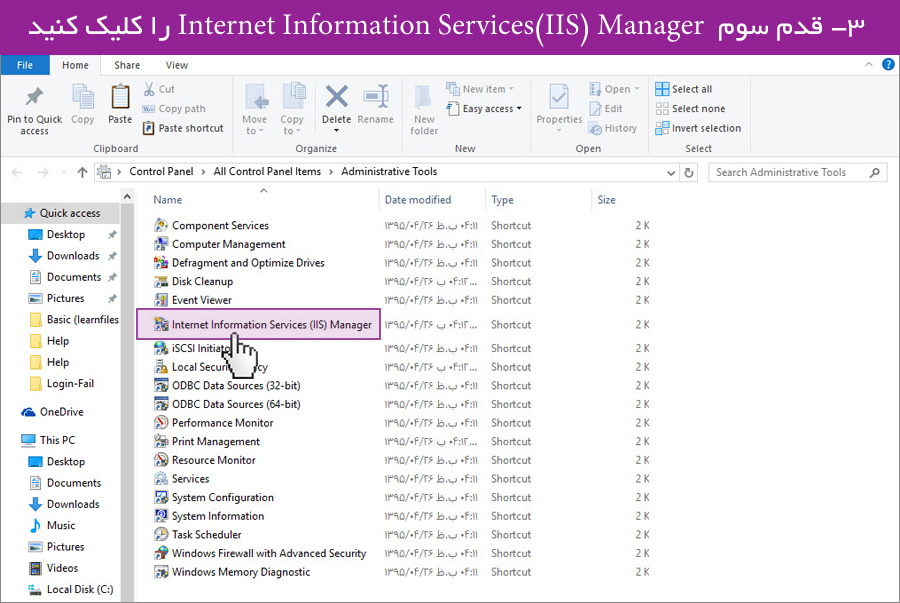Expand the Open dropdown arrow
Viewport: 900px width, 603px height.
click(637, 89)
